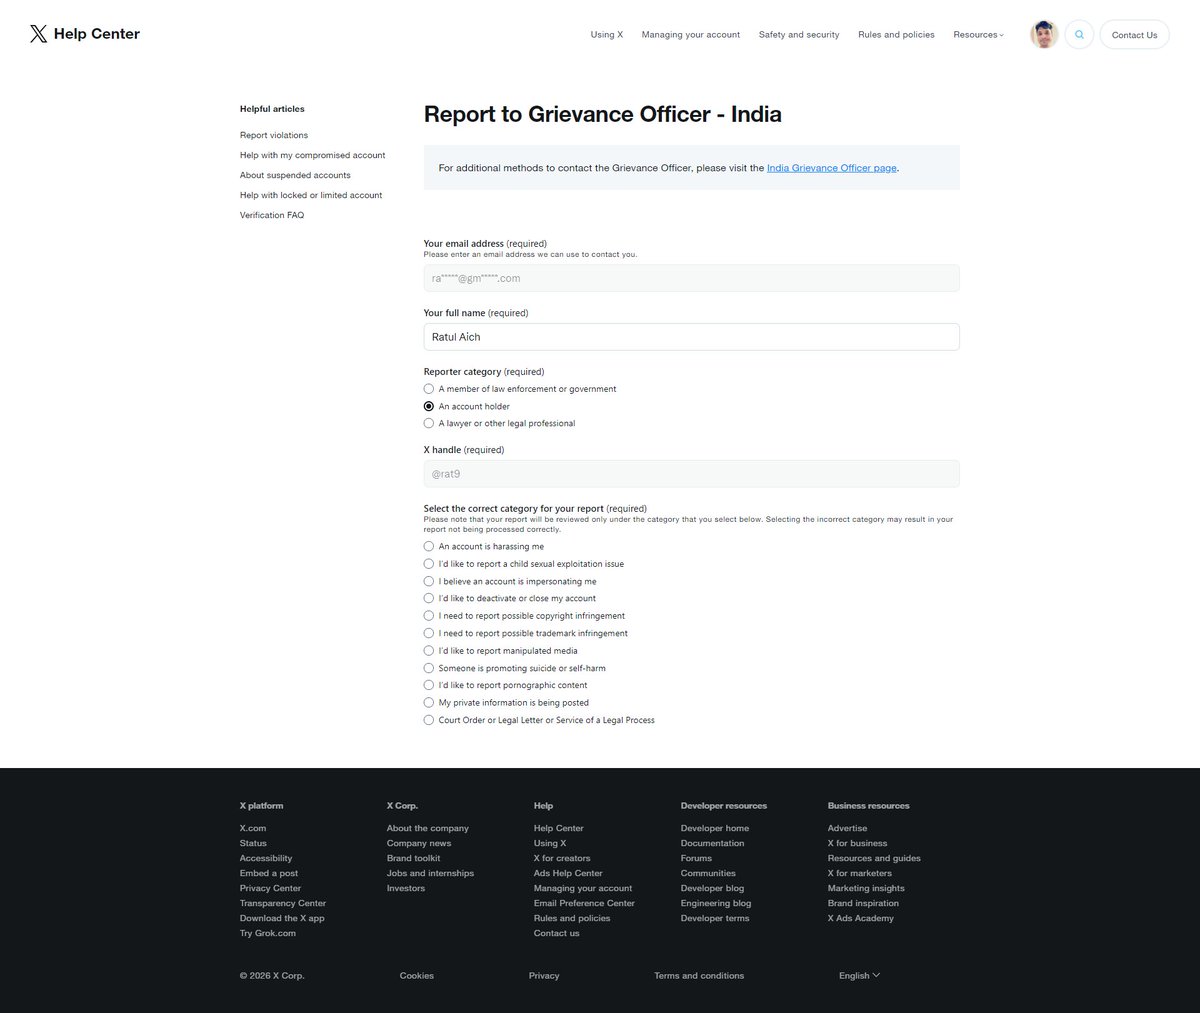Open Download the X app link
Screen dimensions: 1200x1013
click(x=282, y=918)
